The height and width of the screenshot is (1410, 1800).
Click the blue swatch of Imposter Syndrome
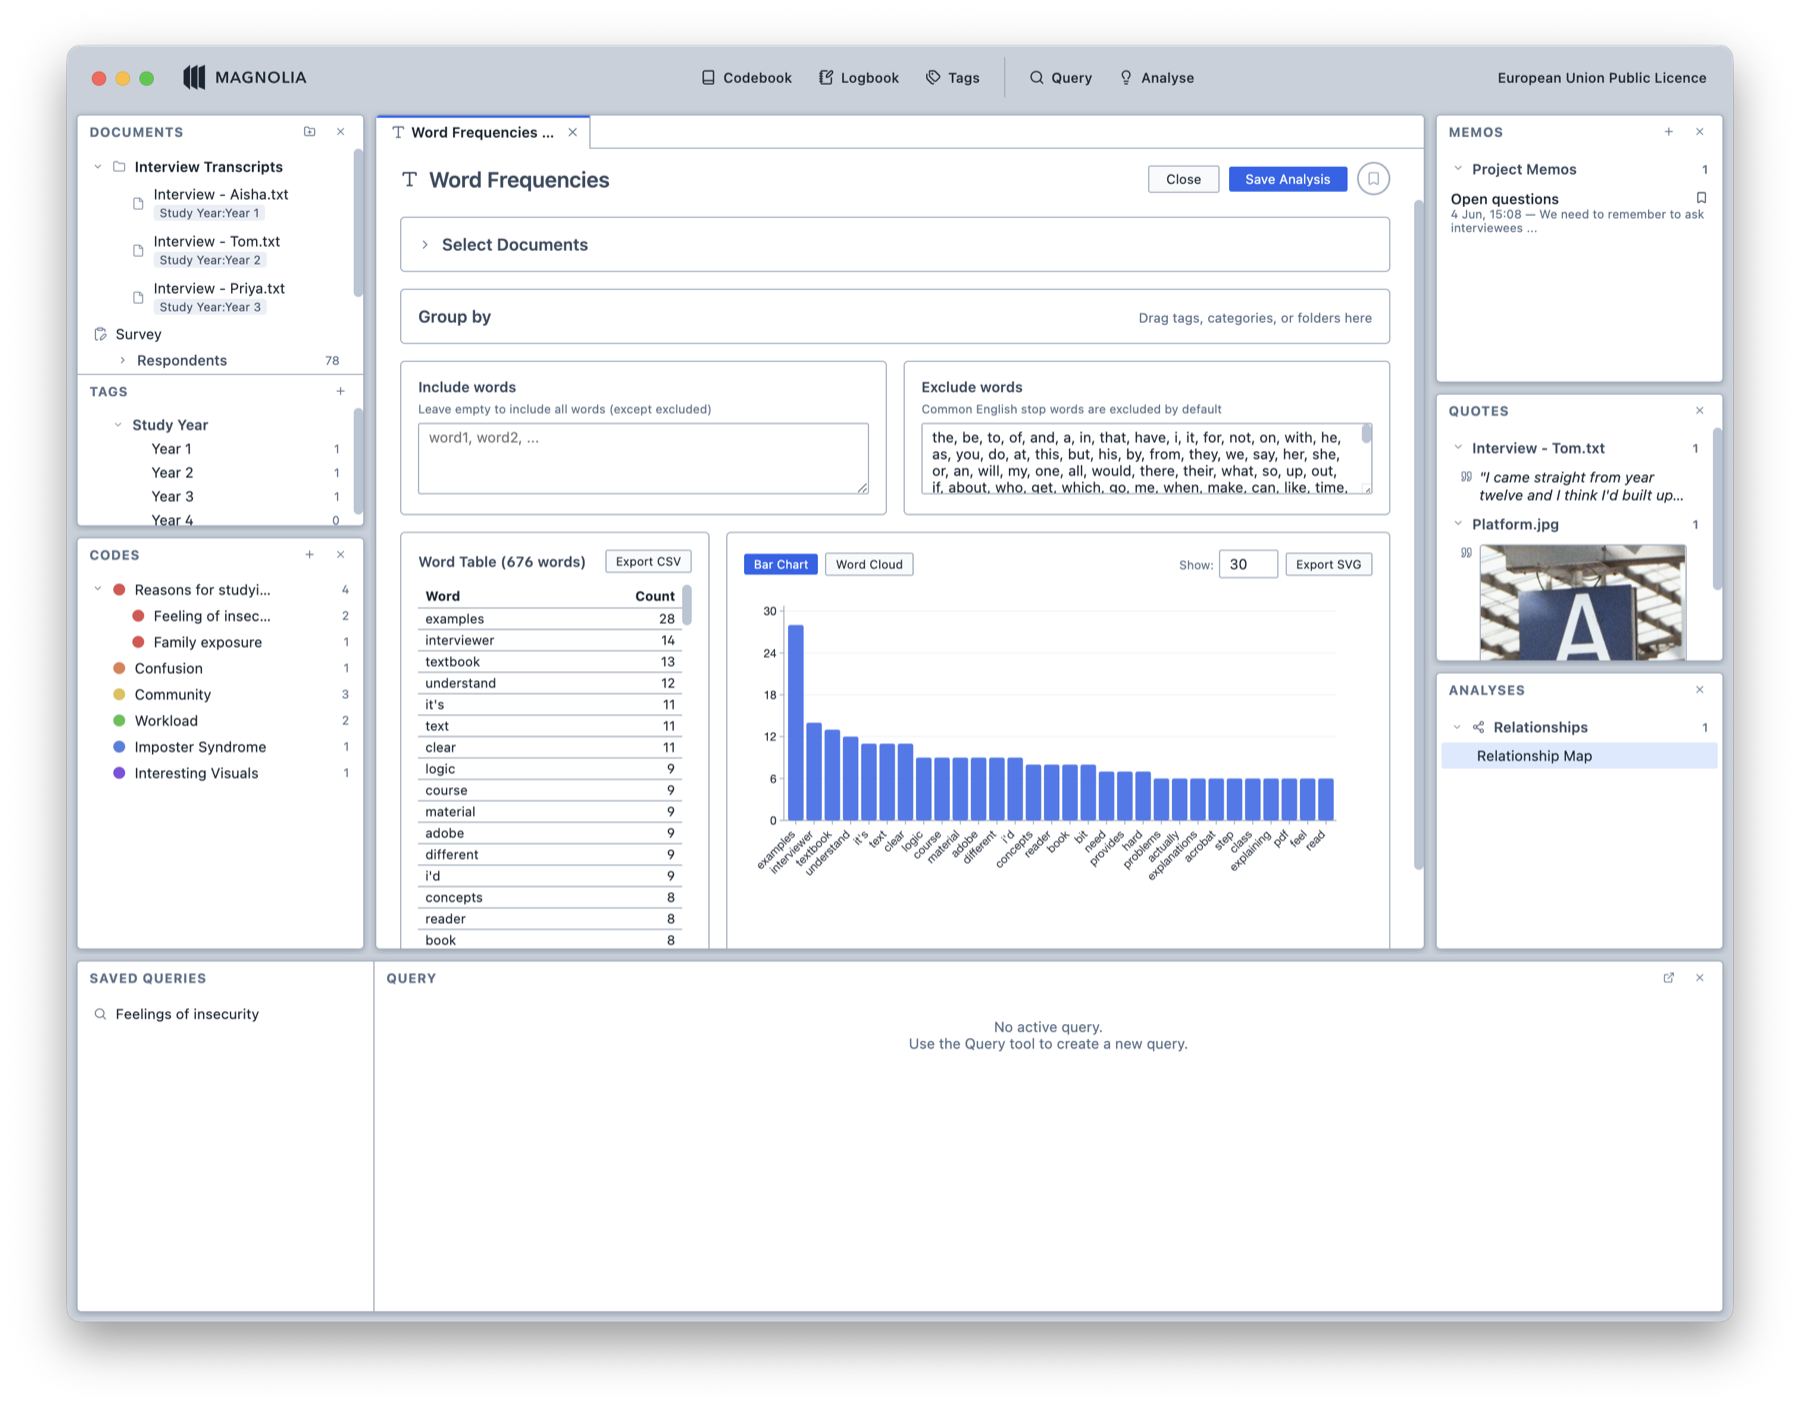[119, 747]
